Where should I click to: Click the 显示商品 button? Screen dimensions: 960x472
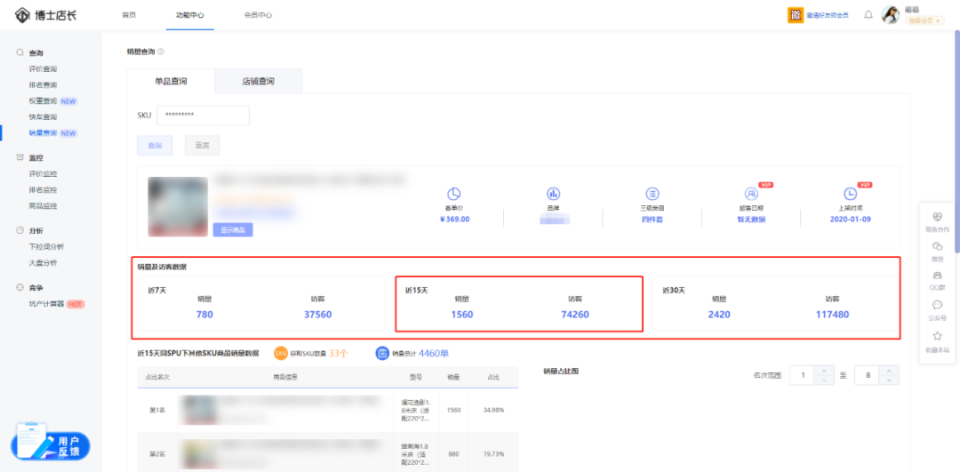coord(232,229)
